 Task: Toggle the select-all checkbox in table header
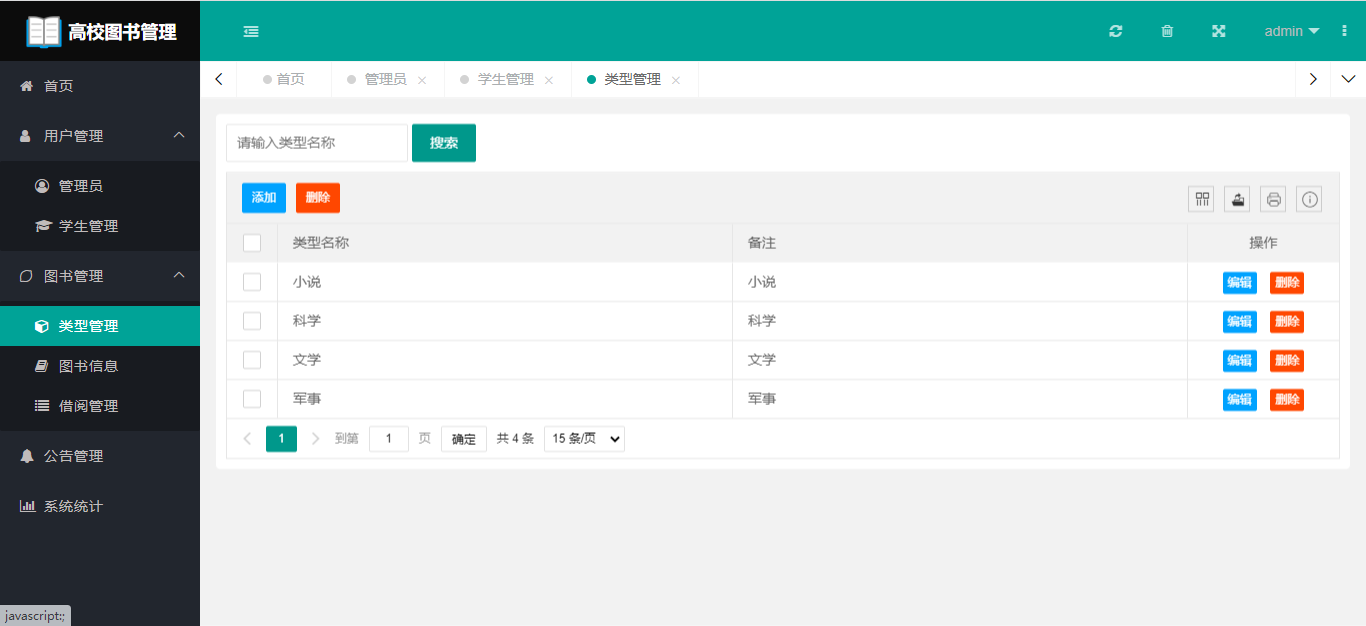click(252, 243)
